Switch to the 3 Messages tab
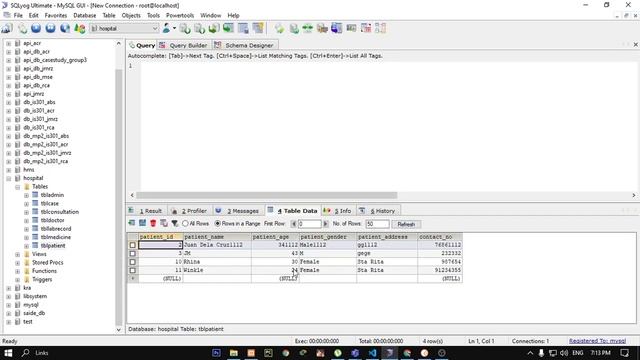 (x=238, y=211)
